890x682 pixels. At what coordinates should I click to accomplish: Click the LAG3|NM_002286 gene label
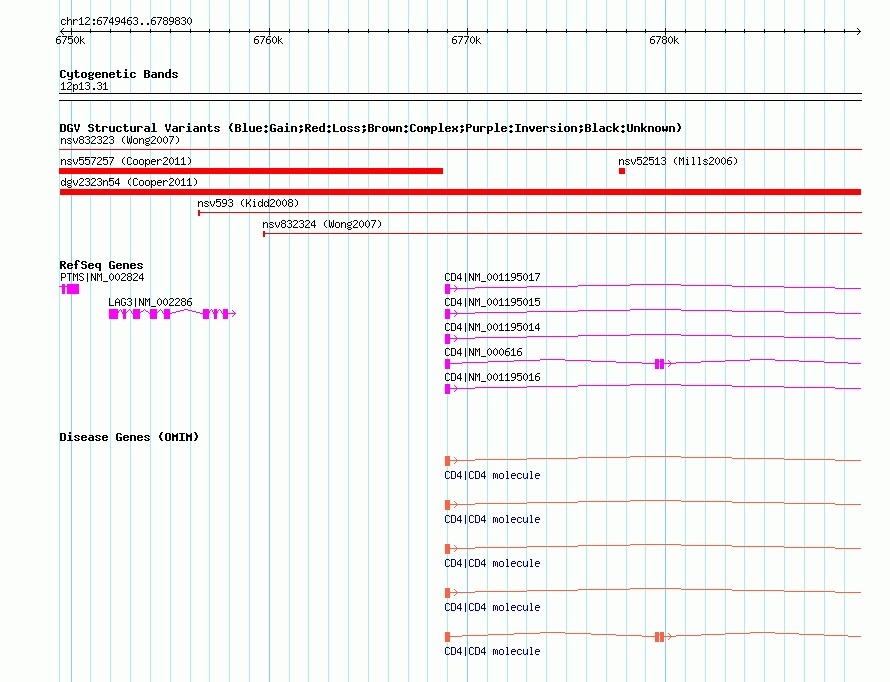pos(150,302)
